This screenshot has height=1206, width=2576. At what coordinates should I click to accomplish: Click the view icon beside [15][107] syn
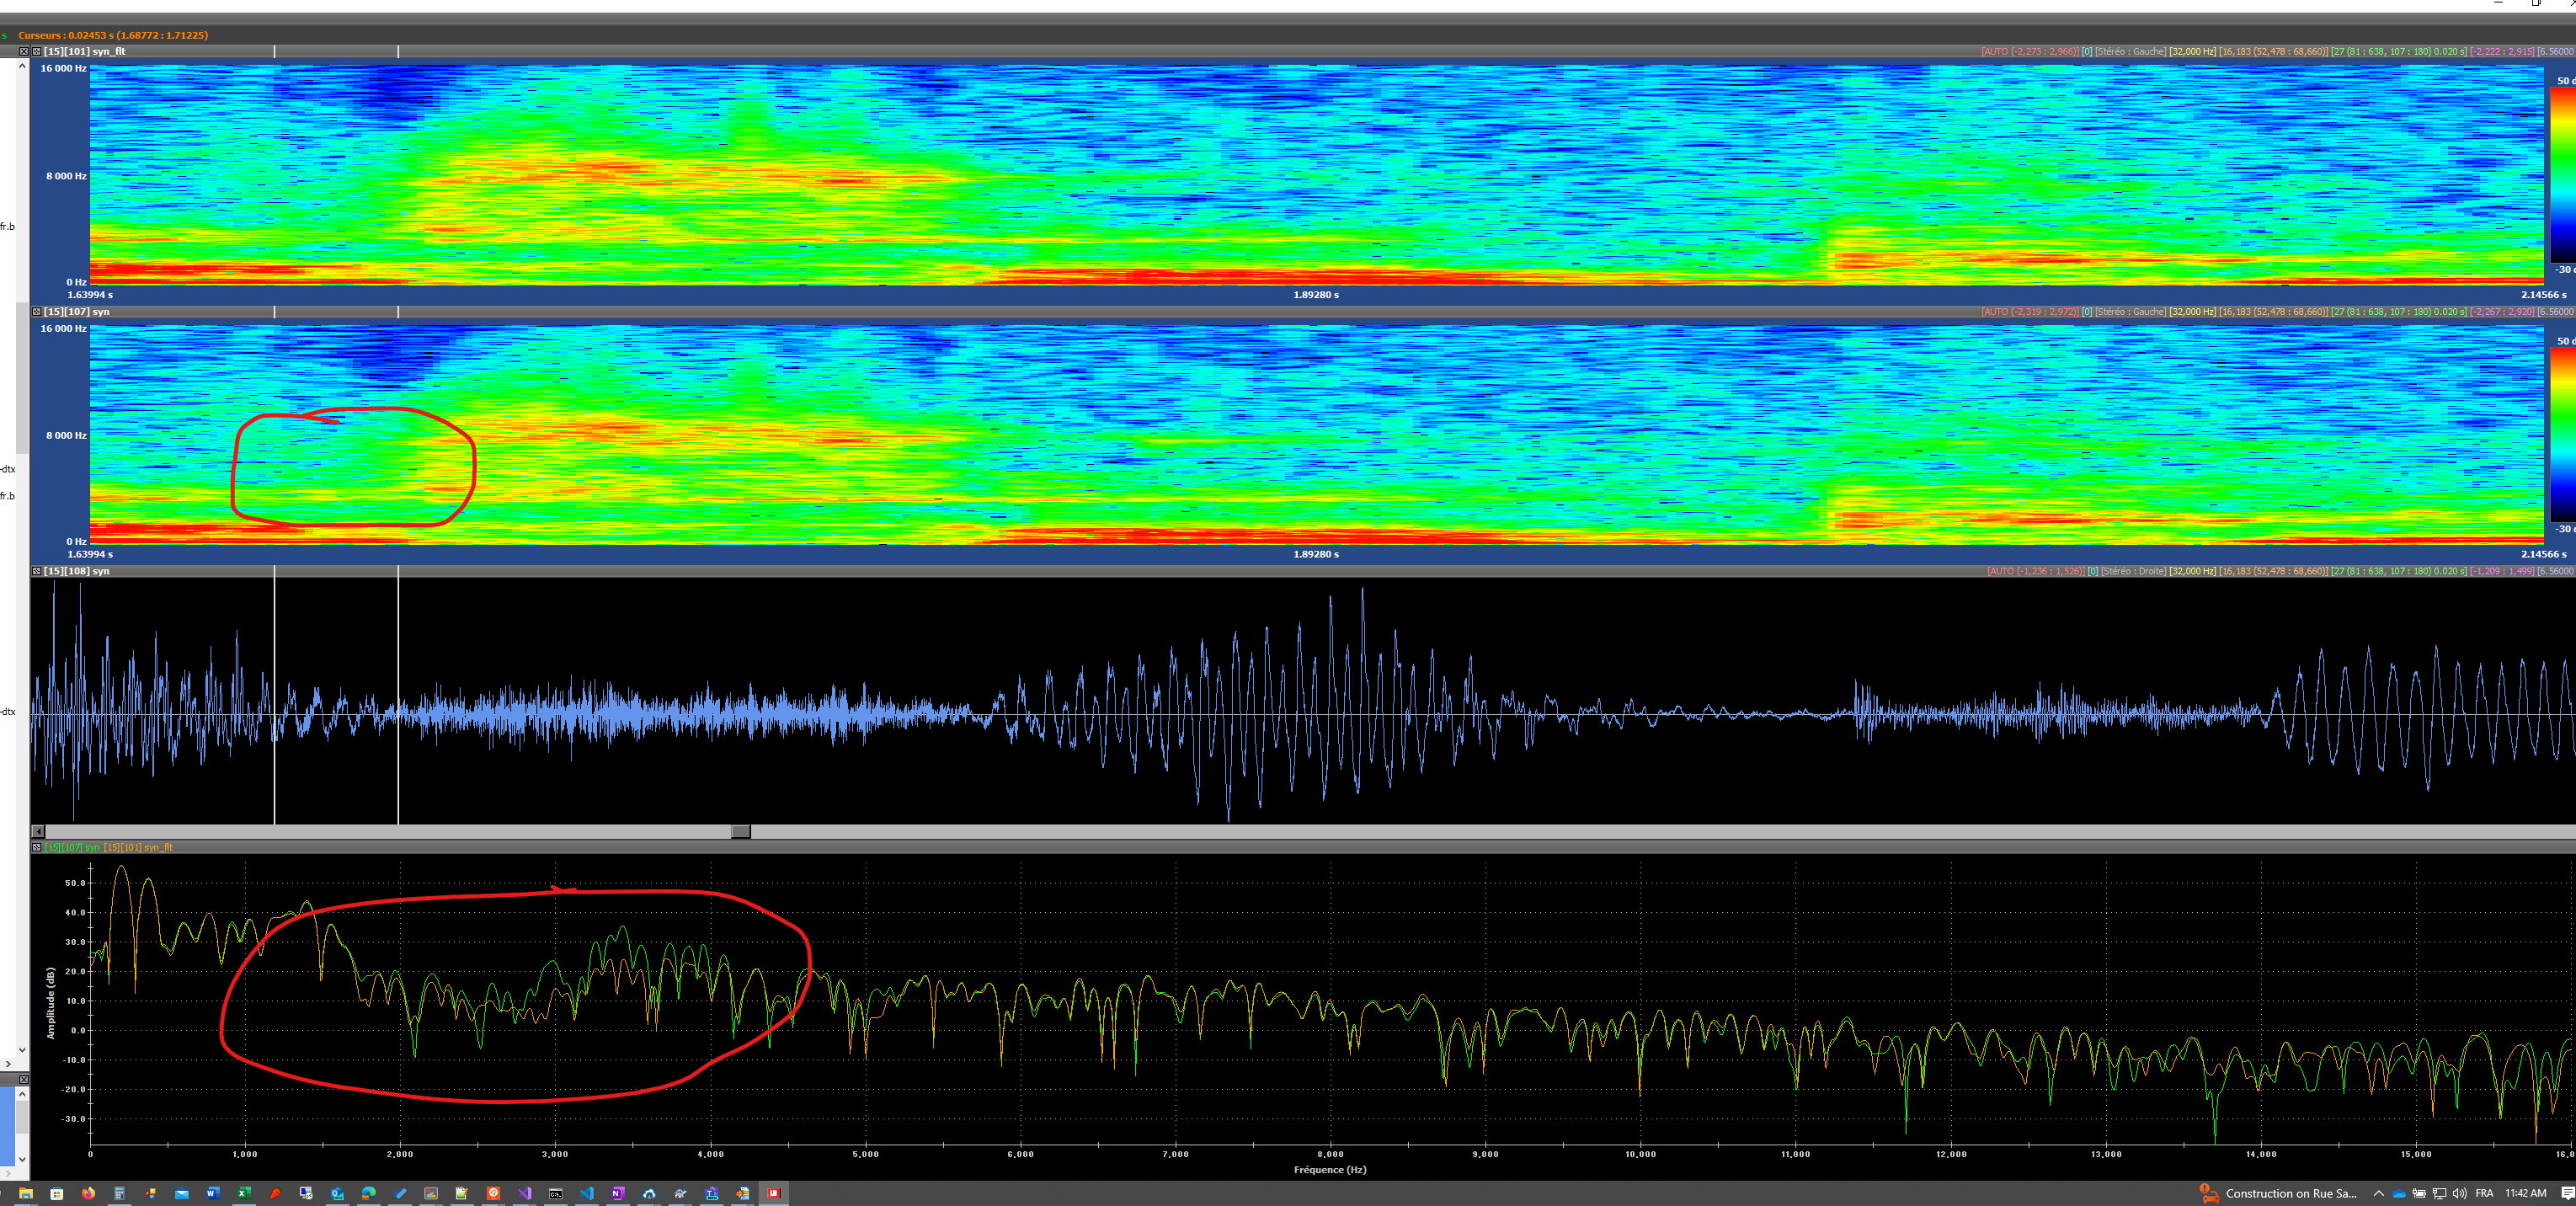[x=37, y=312]
